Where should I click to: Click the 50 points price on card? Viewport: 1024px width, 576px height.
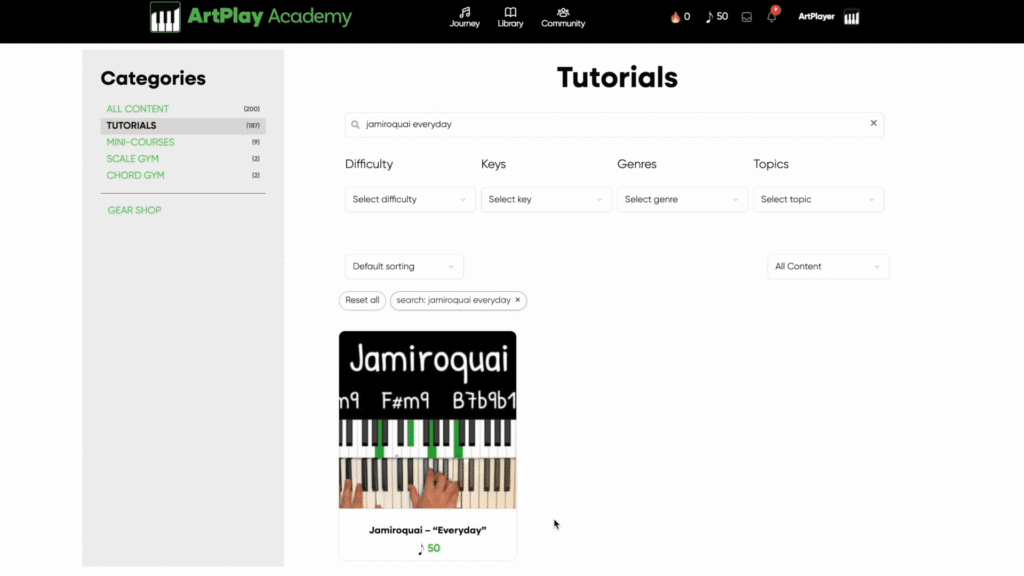[429, 549]
